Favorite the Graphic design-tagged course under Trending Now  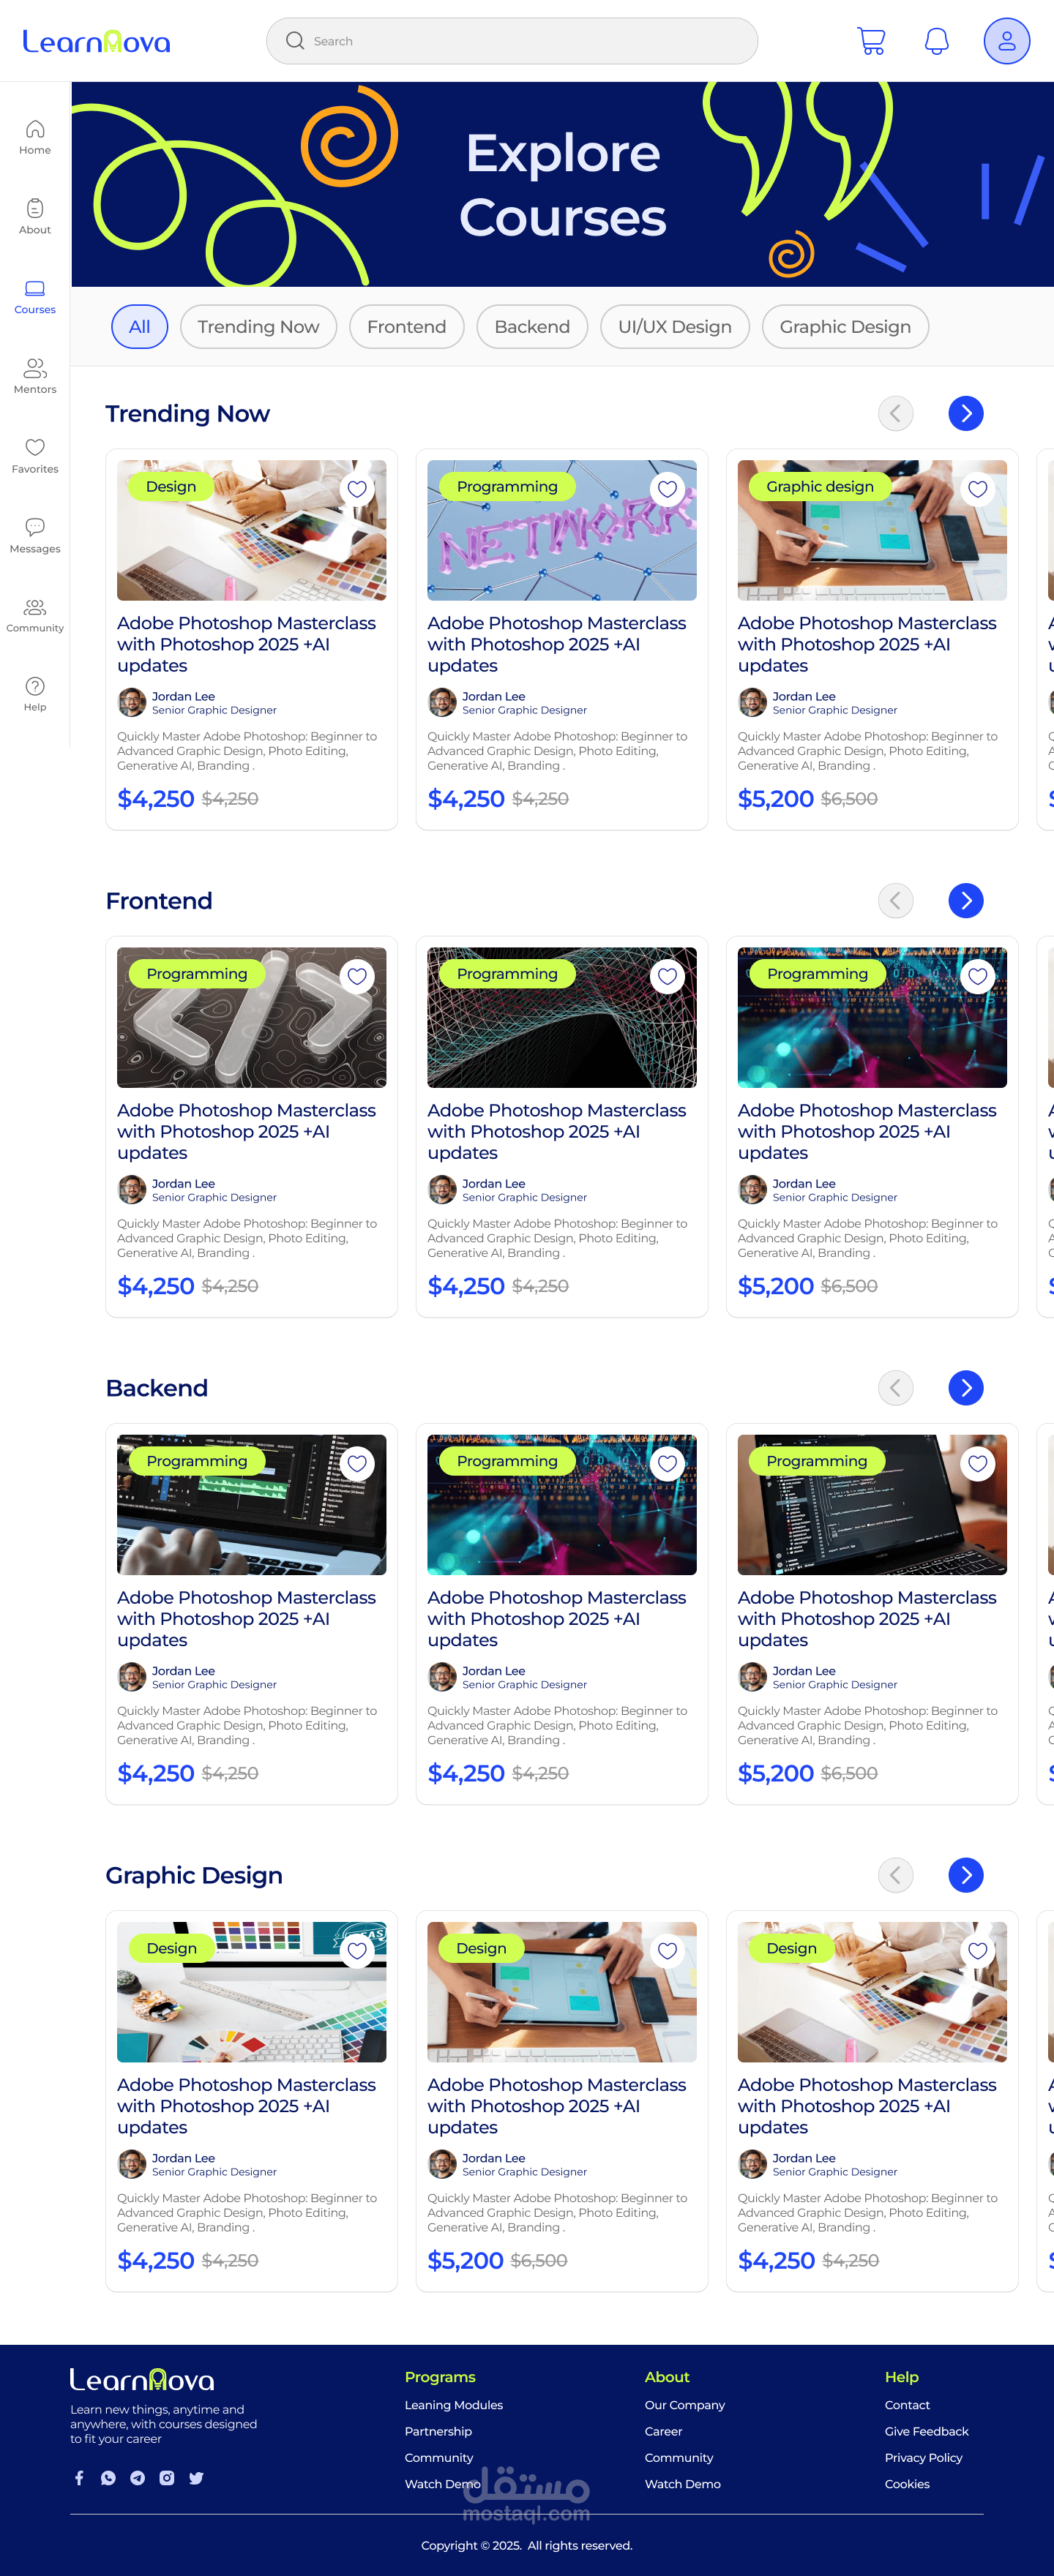978,489
